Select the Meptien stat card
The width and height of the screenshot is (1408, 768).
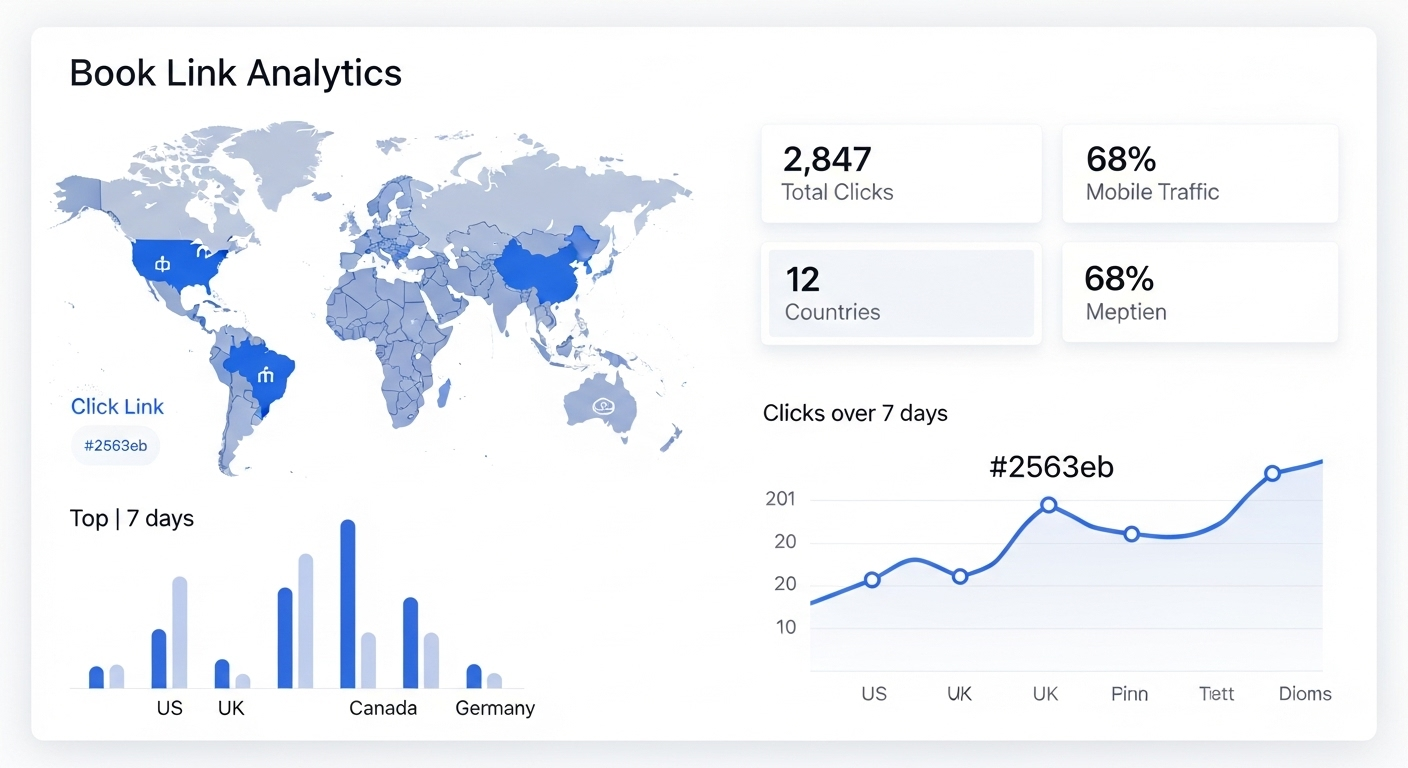click(1199, 294)
